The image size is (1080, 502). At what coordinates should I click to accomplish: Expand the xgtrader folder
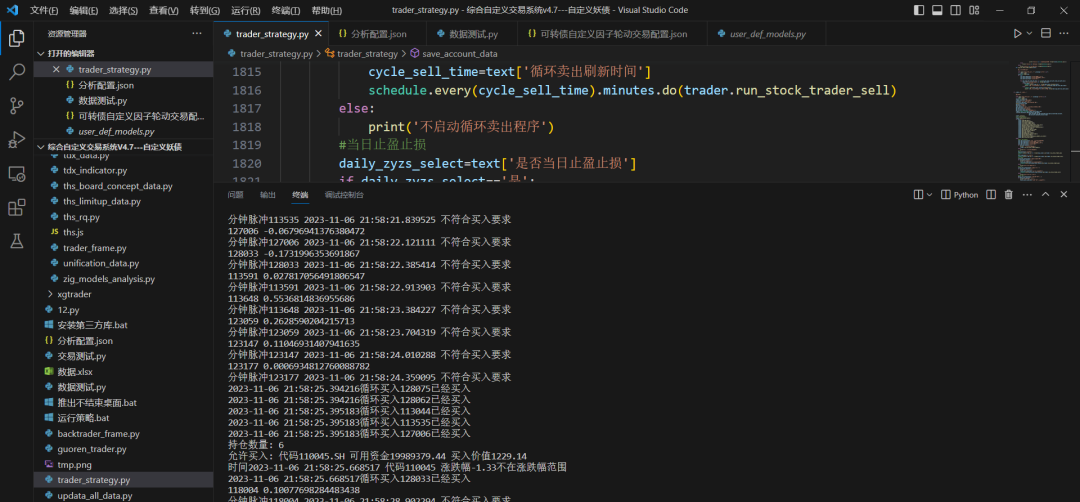(x=74, y=294)
